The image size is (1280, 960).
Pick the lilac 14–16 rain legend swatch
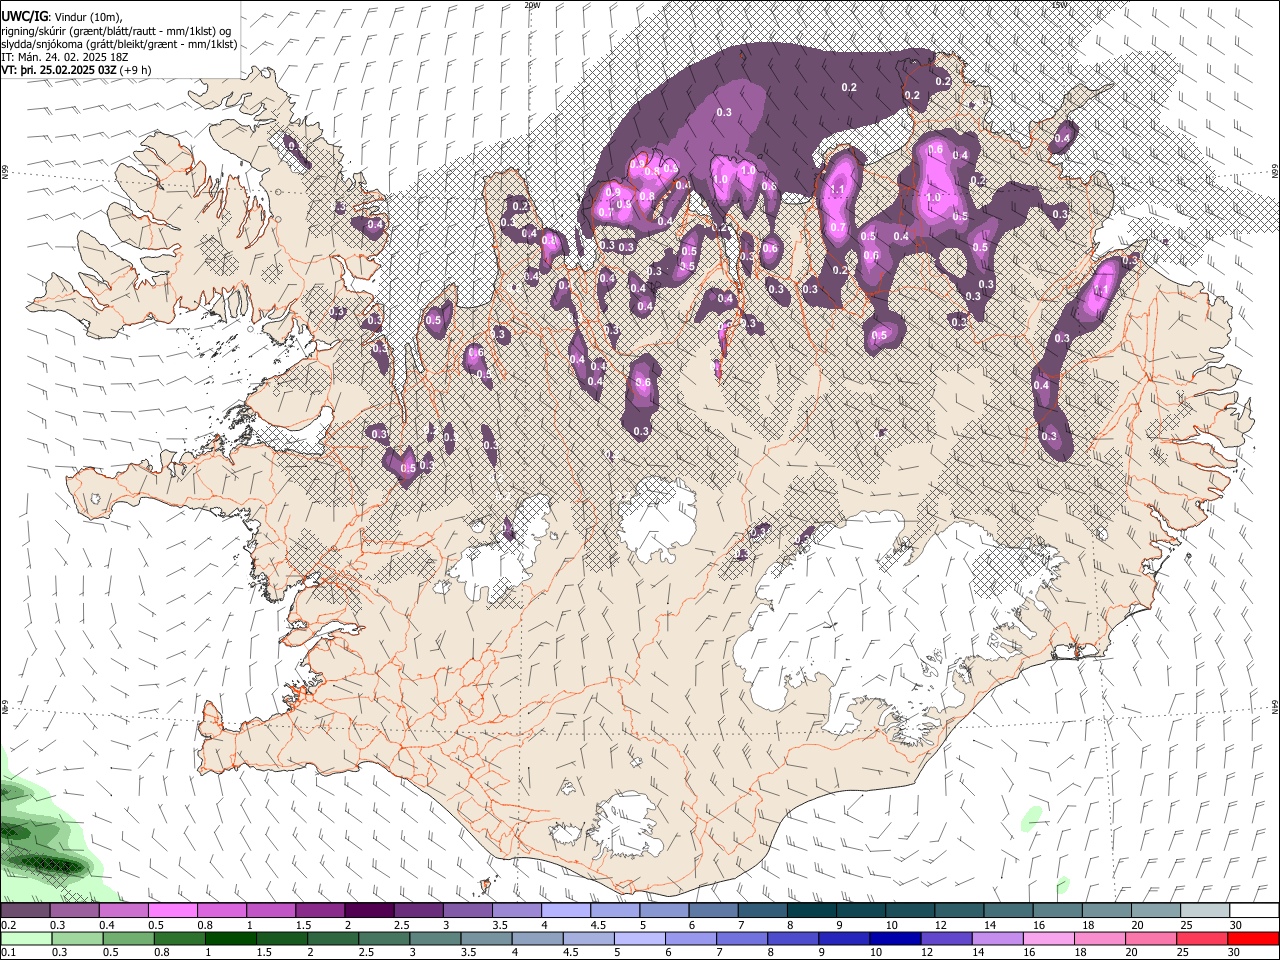[996, 939]
